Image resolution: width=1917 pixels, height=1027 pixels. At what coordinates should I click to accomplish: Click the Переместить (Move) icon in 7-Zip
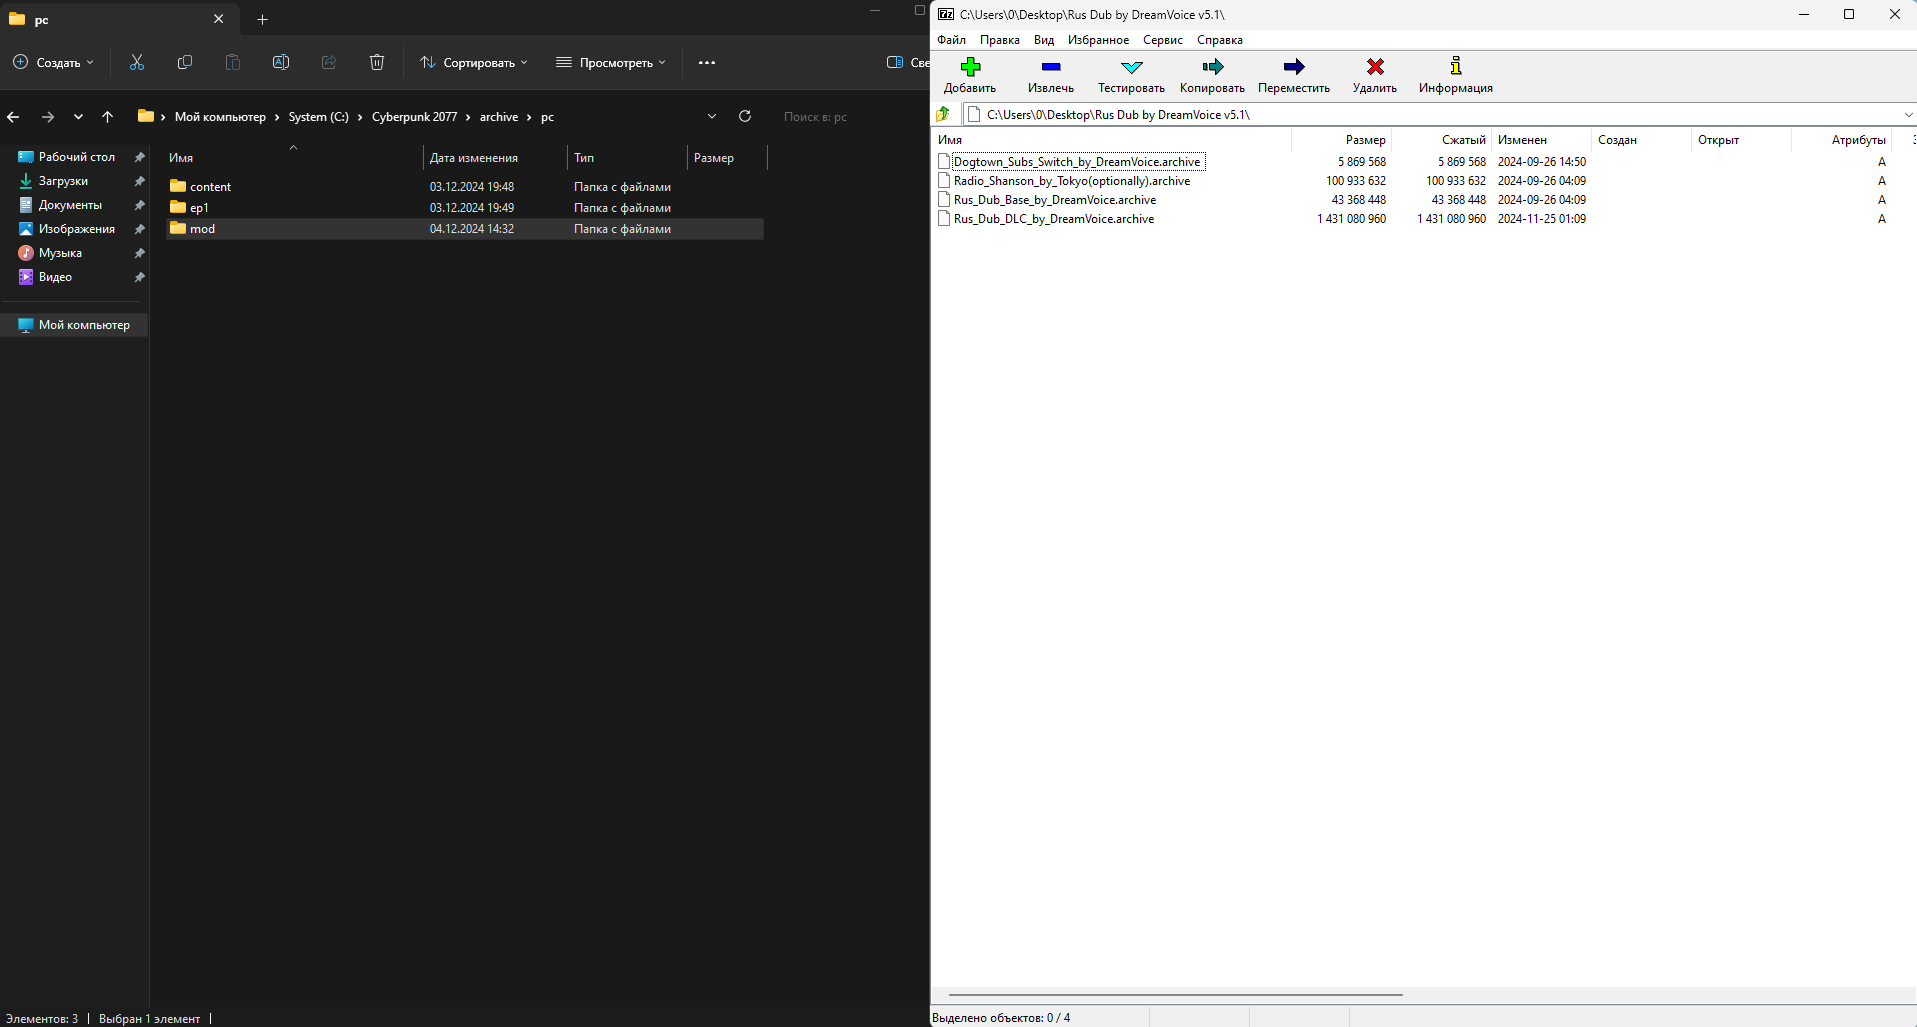[x=1294, y=67]
